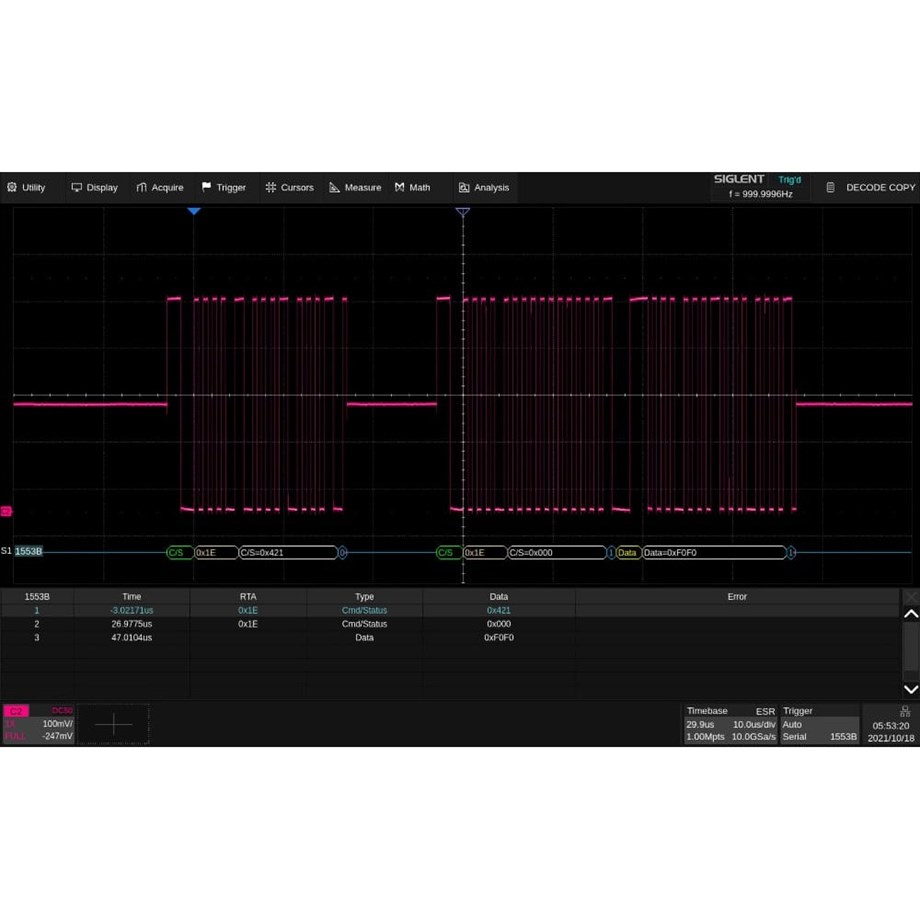Click the Acquire waveform icon
920x920 pixels.
(142, 188)
